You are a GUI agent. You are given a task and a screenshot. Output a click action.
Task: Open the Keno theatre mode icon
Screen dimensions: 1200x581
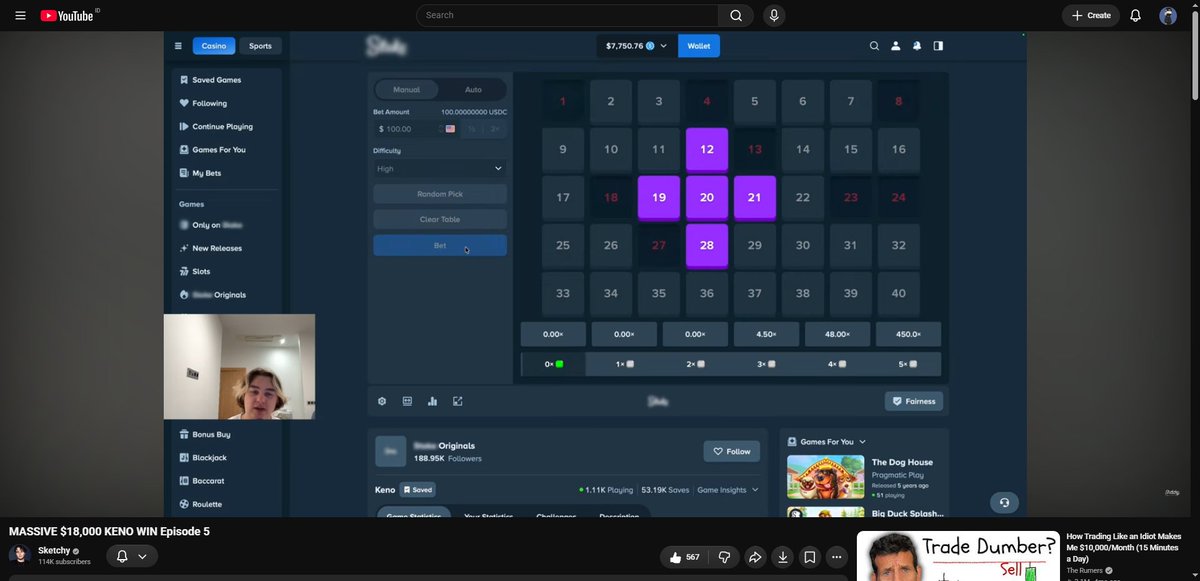coord(407,401)
